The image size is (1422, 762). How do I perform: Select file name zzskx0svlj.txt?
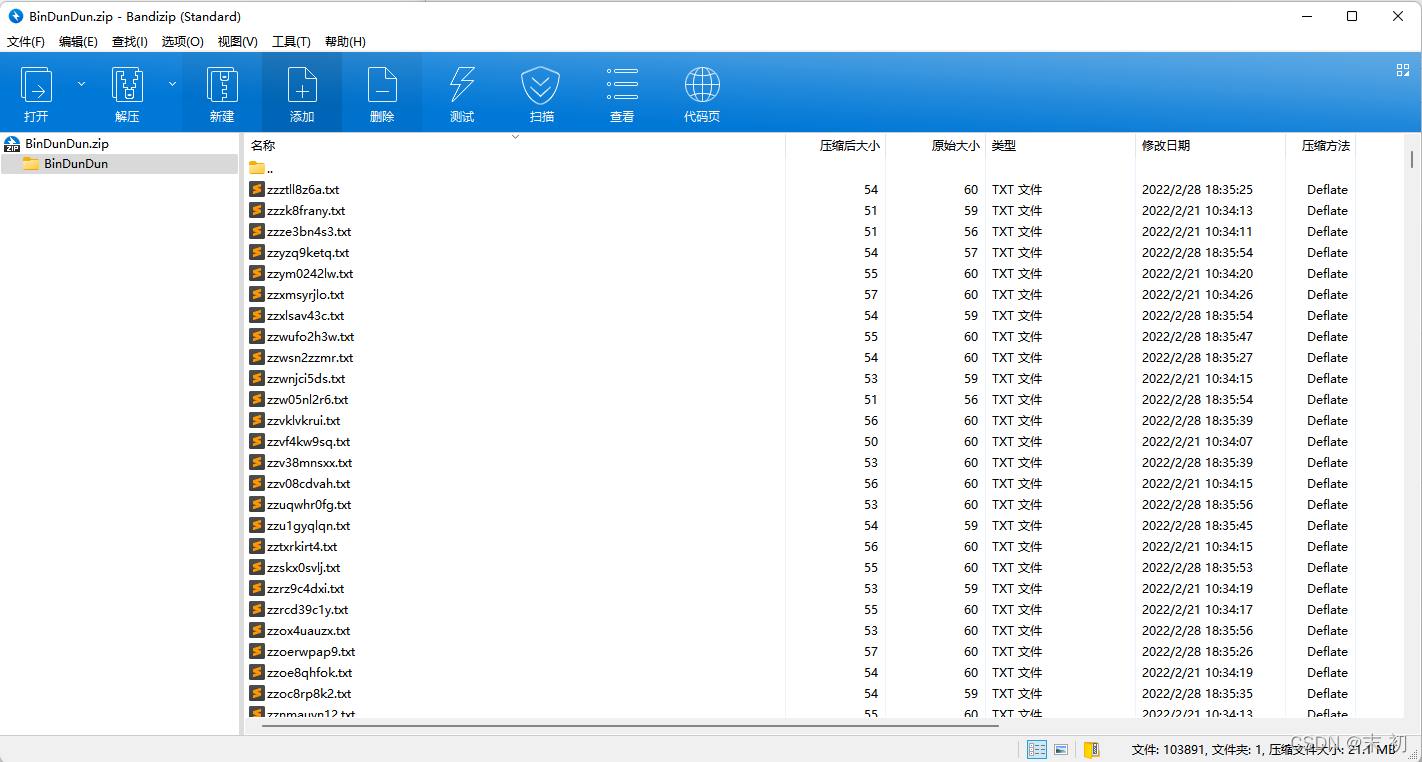(x=304, y=568)
